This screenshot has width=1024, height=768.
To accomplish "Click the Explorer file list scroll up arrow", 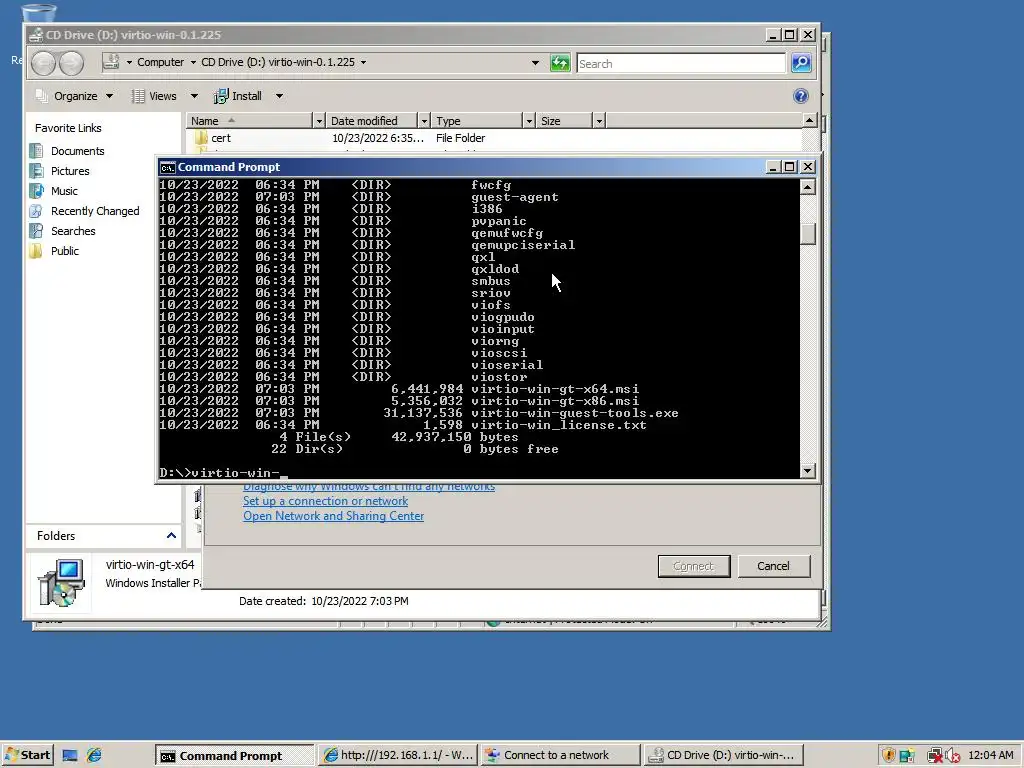I will tap(809, 120).
